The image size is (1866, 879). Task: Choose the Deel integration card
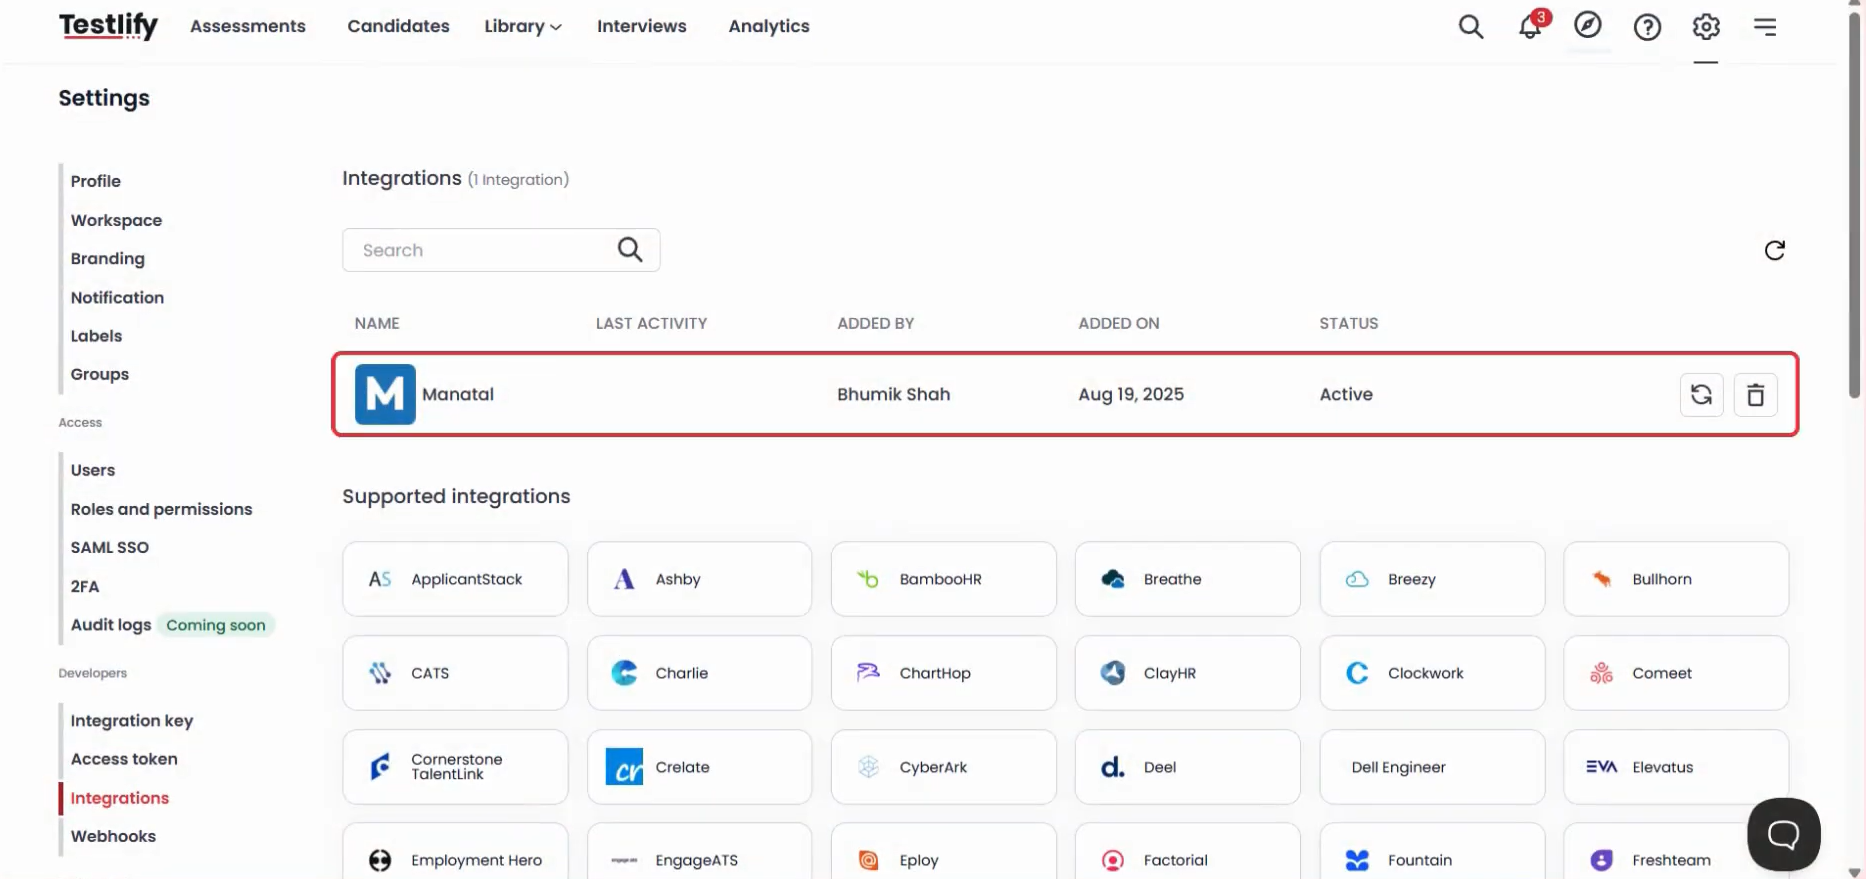pos(1187,767)
